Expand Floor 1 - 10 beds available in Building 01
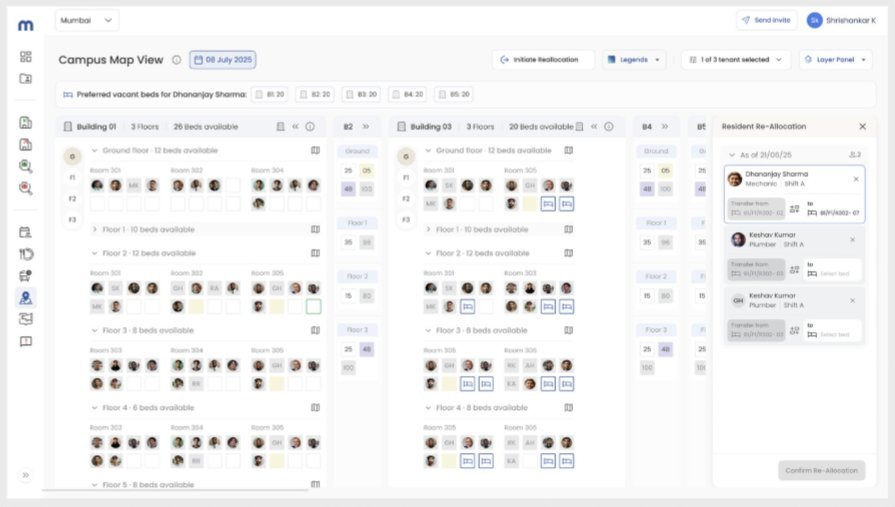 [x=148, y=230]
